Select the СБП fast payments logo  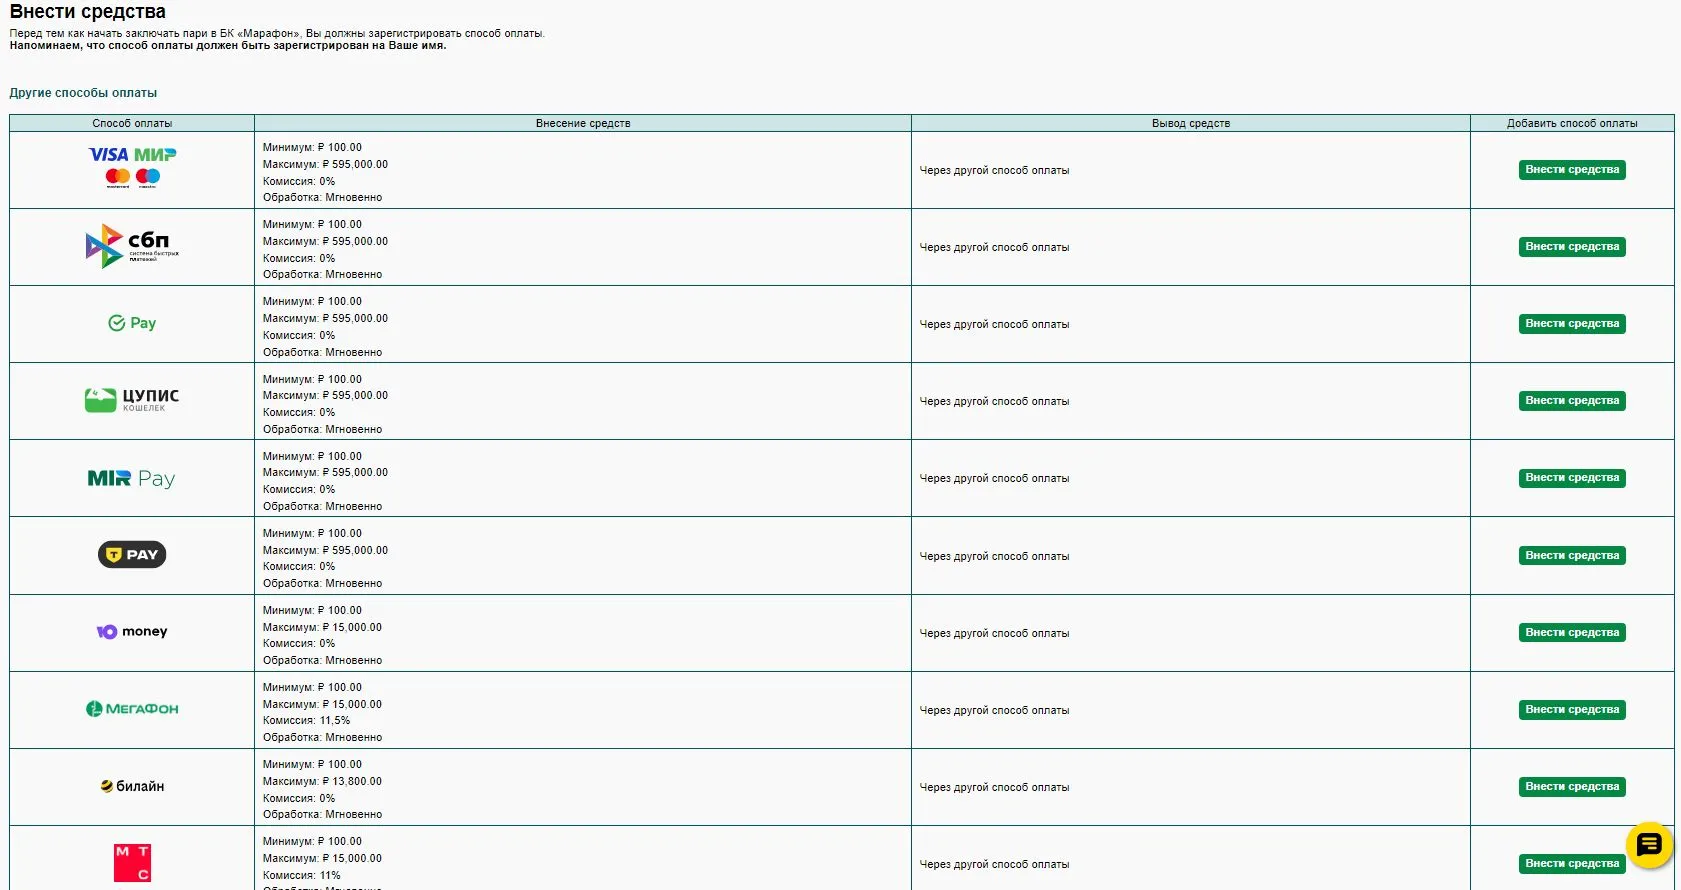pyautogui.click(x=132, y=246)
